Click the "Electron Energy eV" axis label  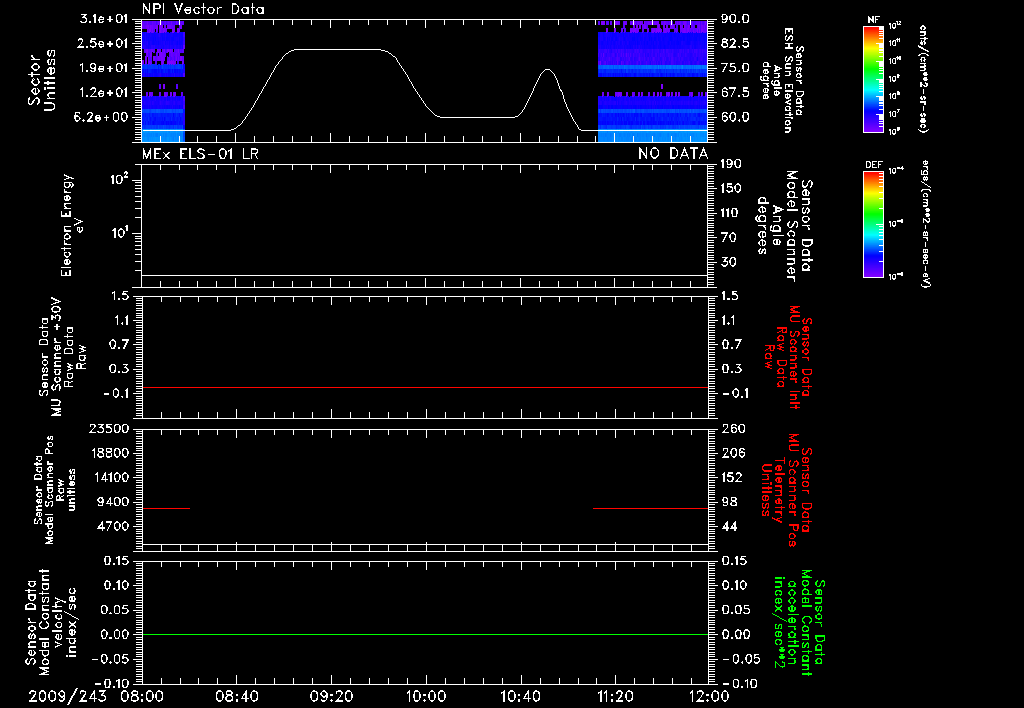71,225
